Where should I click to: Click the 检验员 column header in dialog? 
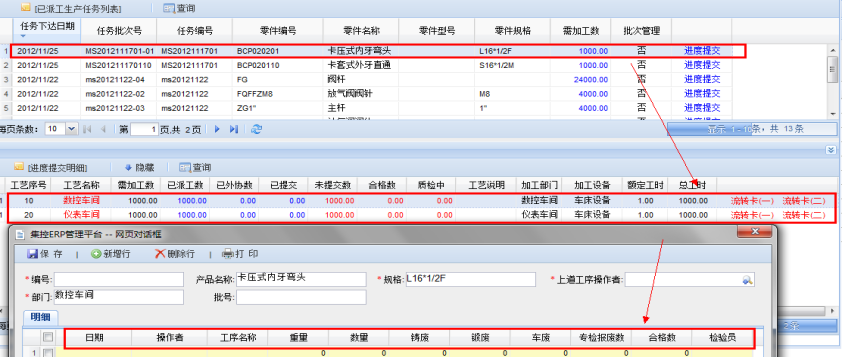pyautogui.click(x=722, y=338)
